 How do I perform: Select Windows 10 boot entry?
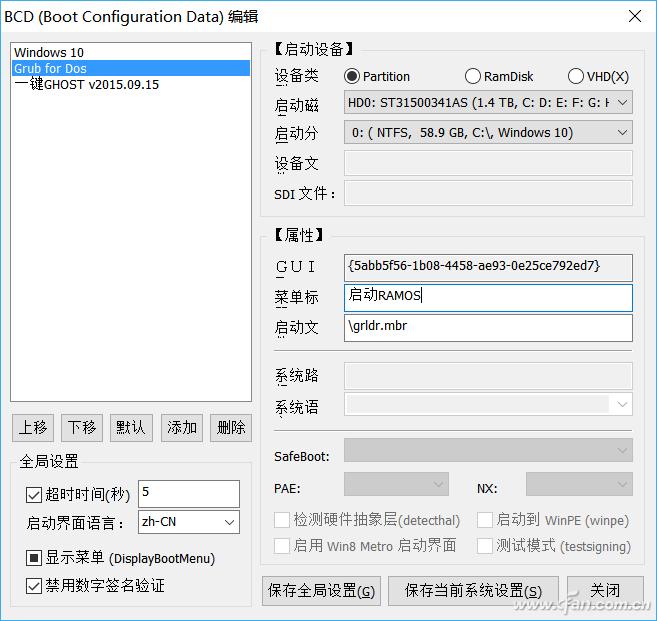coord(48,52)
